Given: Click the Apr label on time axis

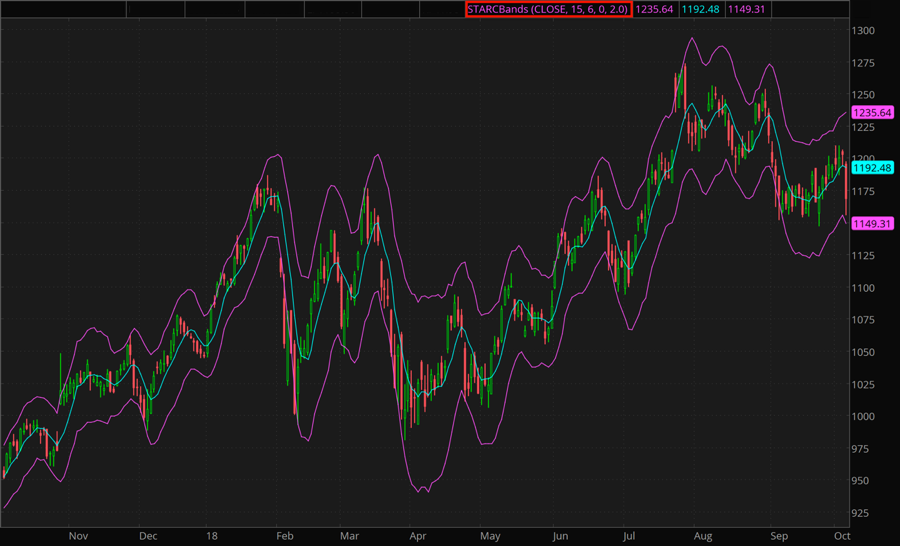Looking at the screenshot, I should [x=419, y=535].
